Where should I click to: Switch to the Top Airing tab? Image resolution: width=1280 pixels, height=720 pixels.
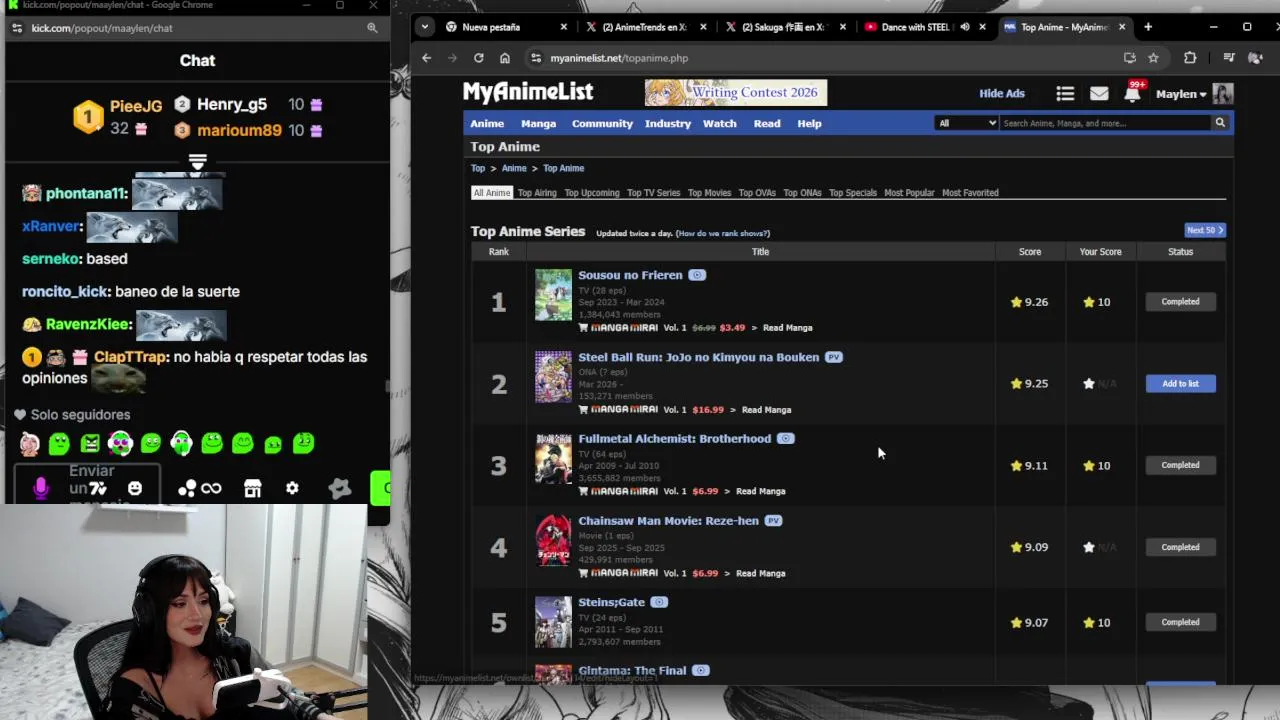pos(537,193)
